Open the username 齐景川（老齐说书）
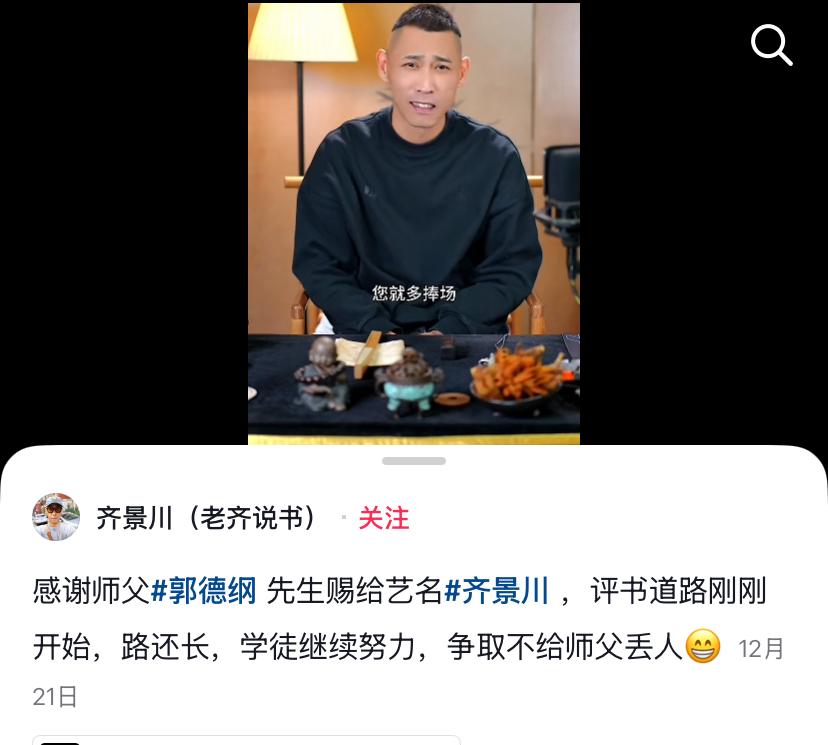 click(x=206, y=517)
